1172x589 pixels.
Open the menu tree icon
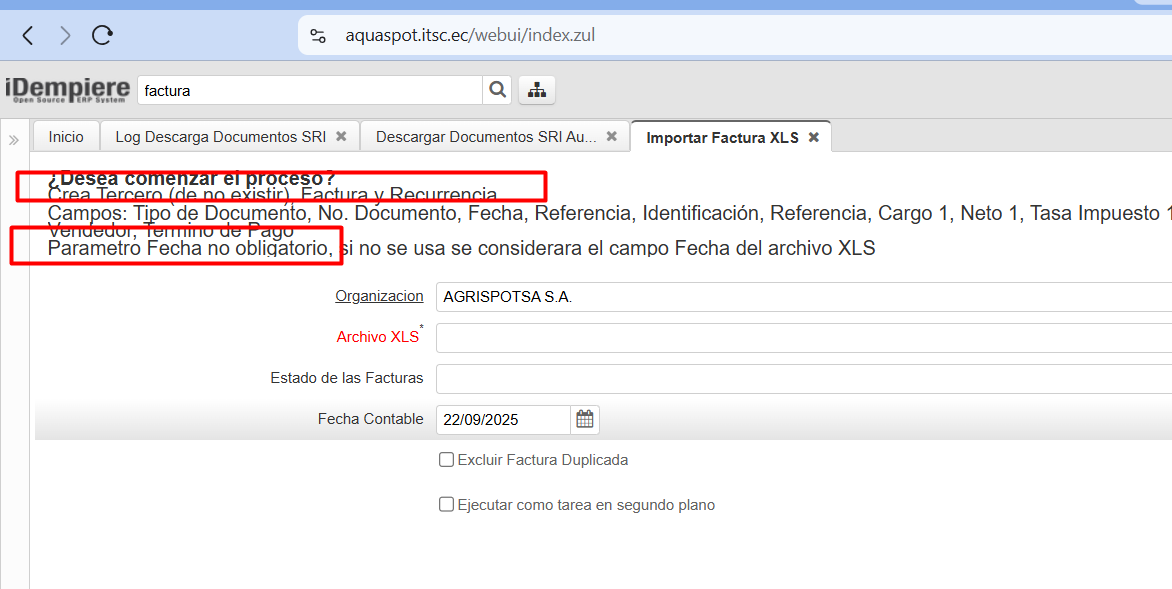click(x=537, y=90)
